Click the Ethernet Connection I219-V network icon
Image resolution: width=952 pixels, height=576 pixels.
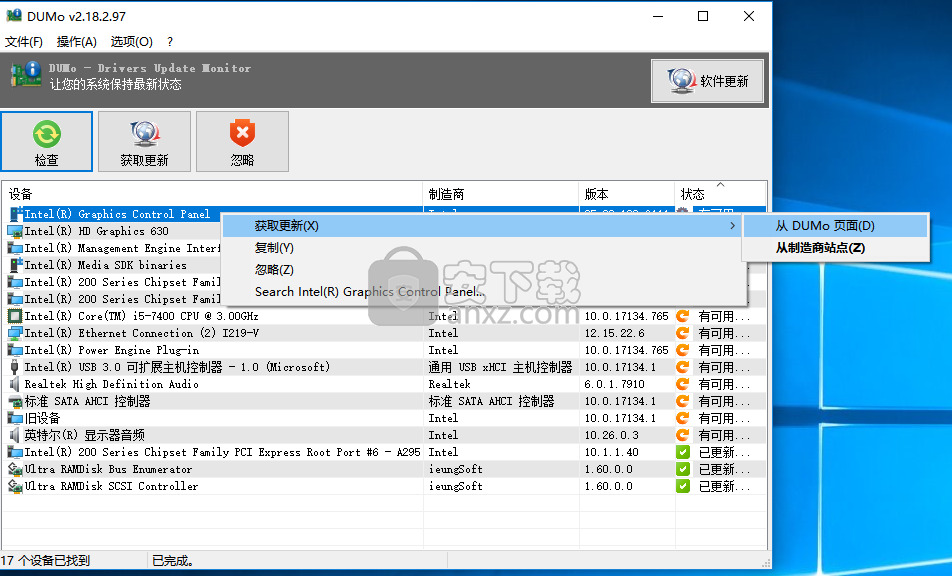15,333
